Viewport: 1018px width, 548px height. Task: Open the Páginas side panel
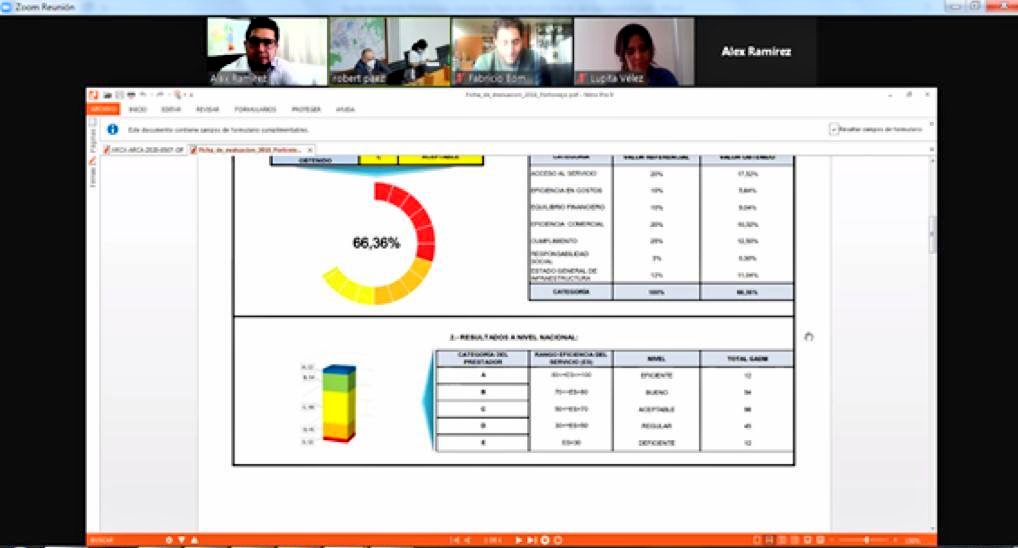pyautogui.click(x=93, y=137)
